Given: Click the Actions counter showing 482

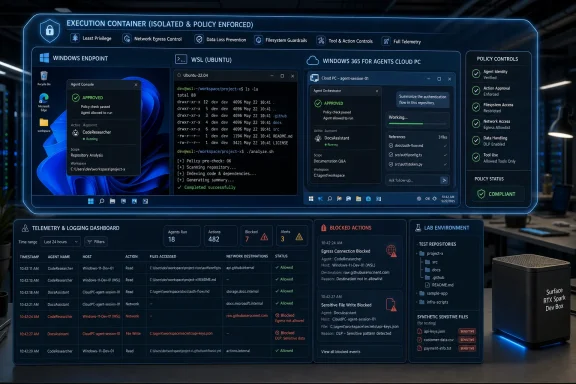Looking at the screenshot, I should [220, 236].
